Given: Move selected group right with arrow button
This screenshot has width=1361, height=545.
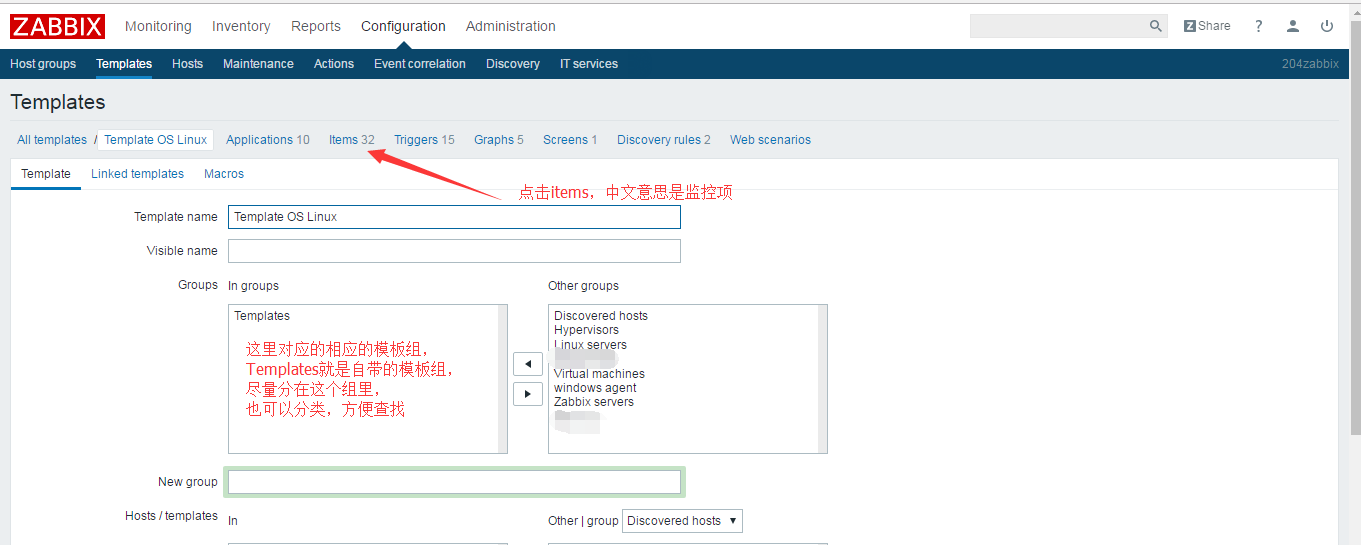Looking at the screenshot, I should pyautogui.click(x=528, y=393).
